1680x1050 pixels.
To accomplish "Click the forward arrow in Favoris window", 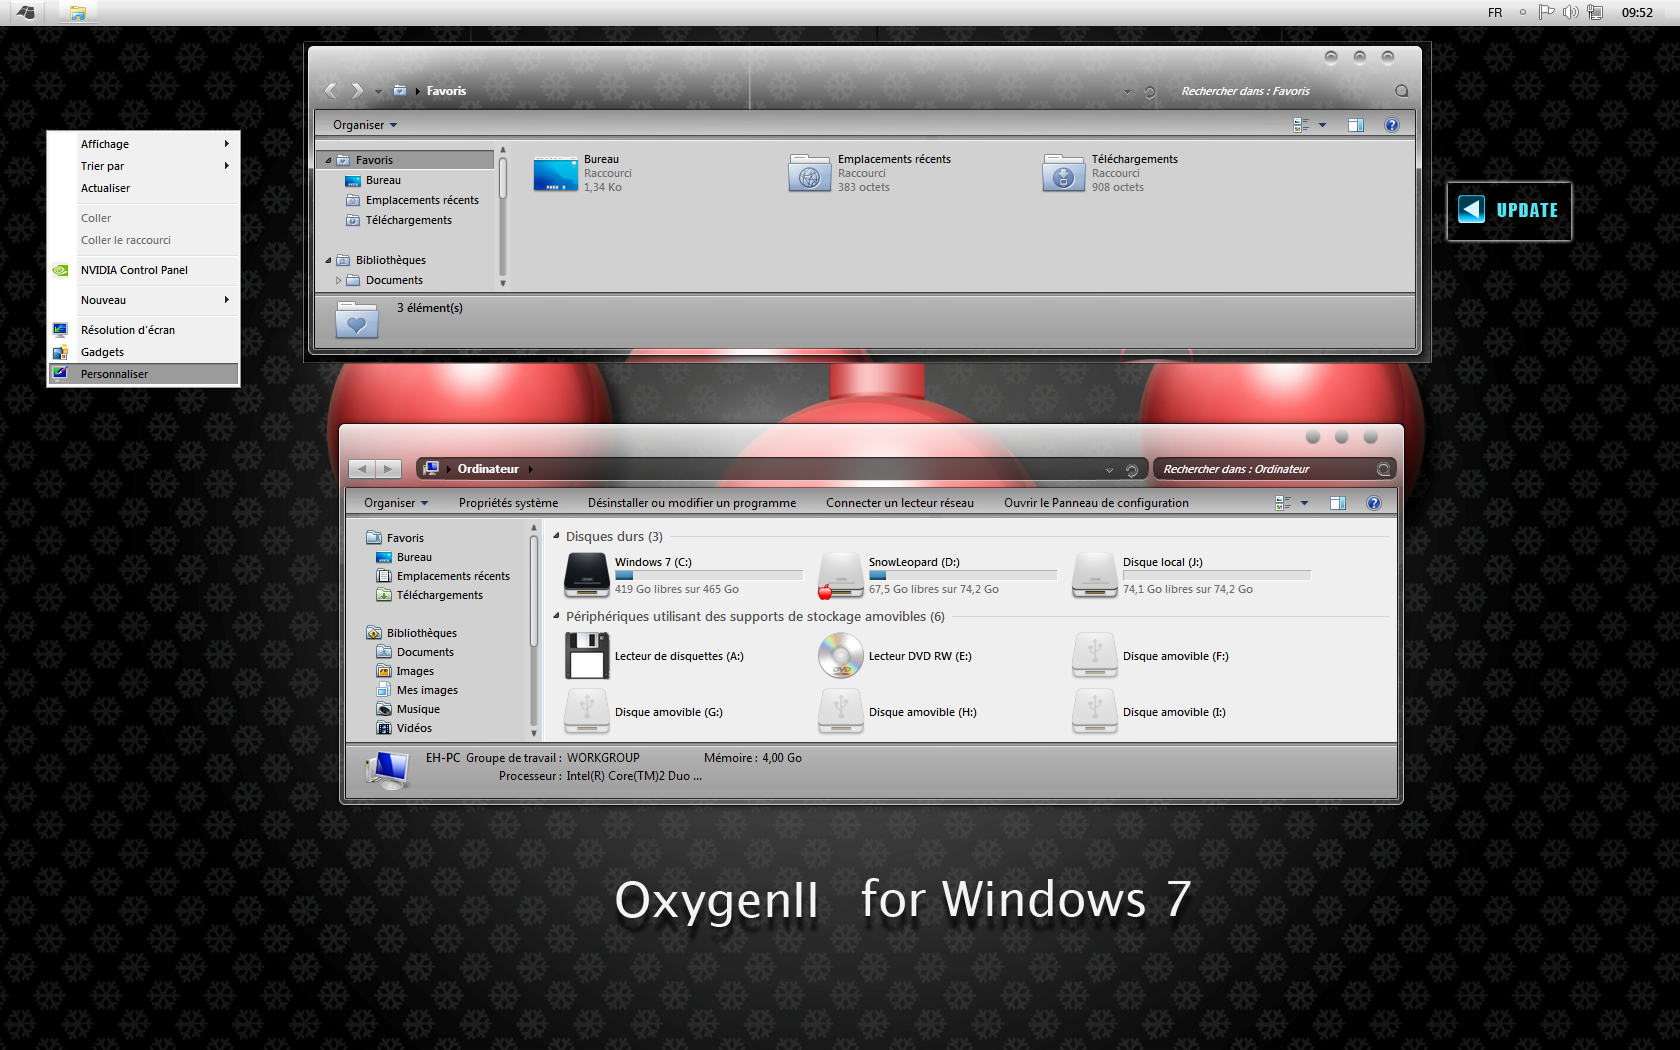I will pyautogui.click(x=357, y=91).
